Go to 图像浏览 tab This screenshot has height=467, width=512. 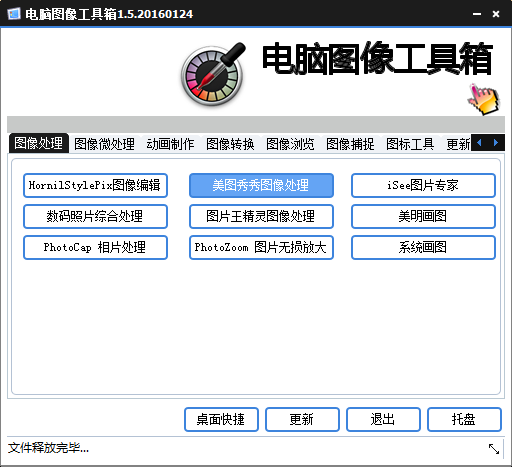(290, 144)
